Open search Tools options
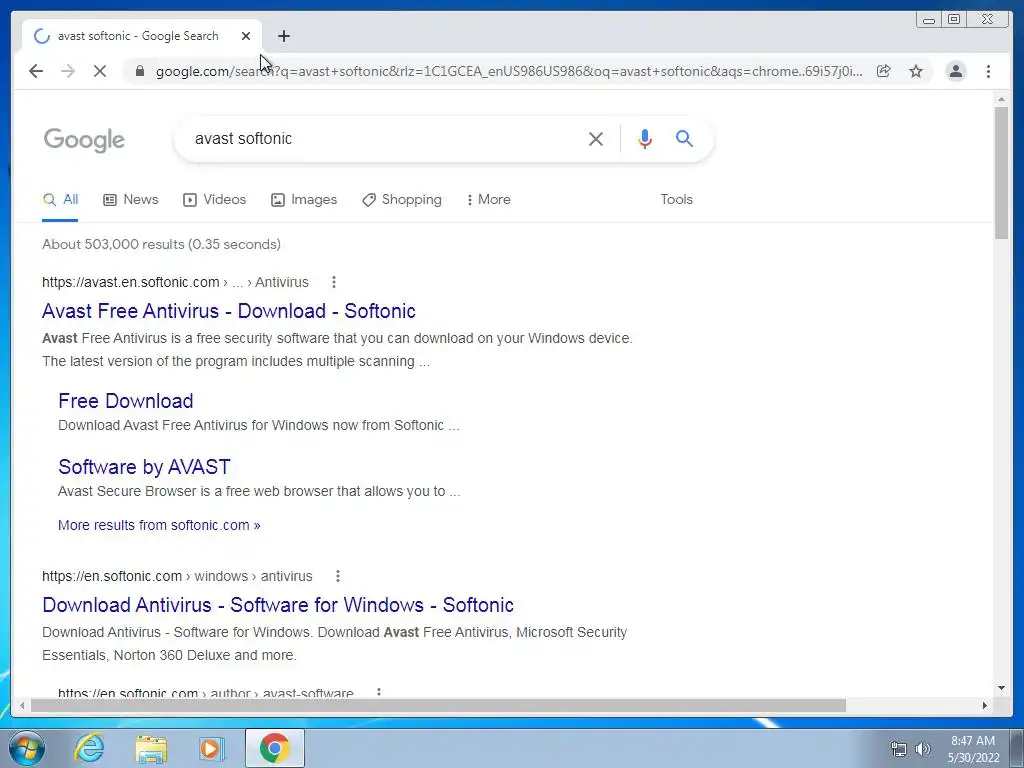 point(677,200)
